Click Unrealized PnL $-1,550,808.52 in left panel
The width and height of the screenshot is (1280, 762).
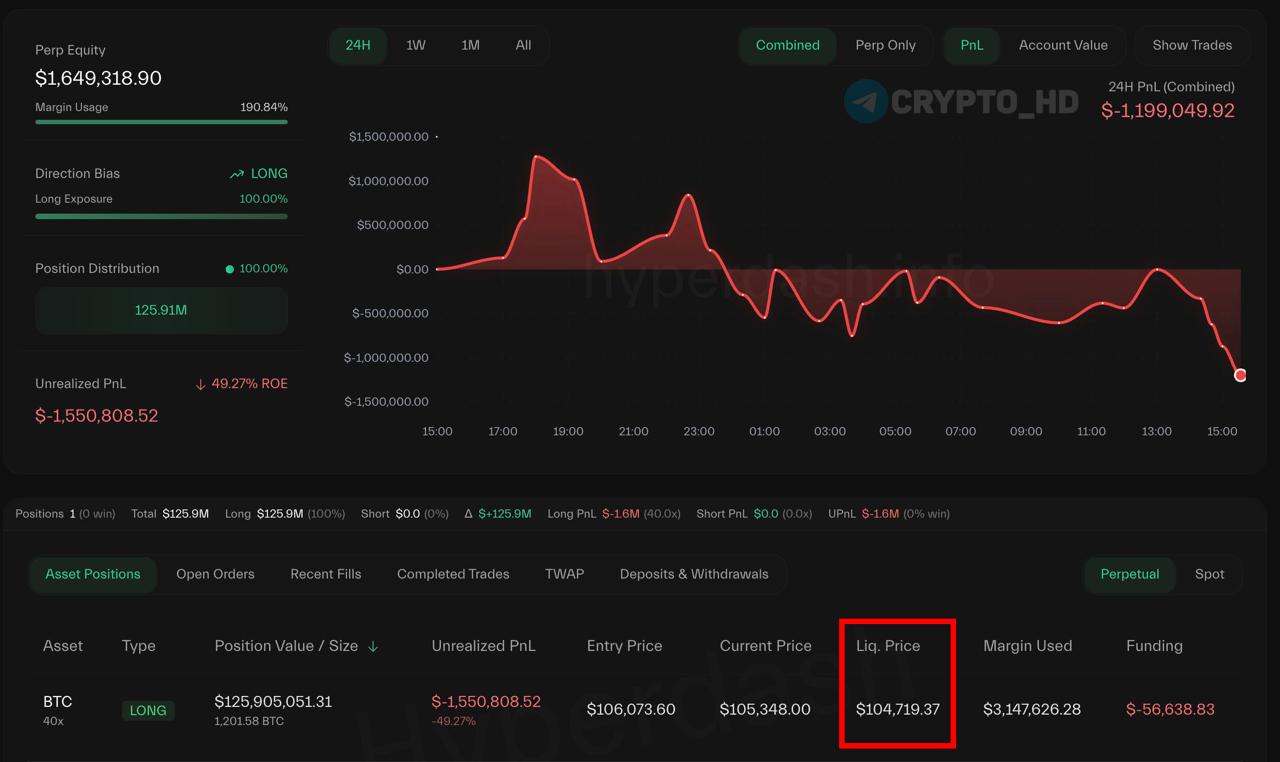click(97, 415)
